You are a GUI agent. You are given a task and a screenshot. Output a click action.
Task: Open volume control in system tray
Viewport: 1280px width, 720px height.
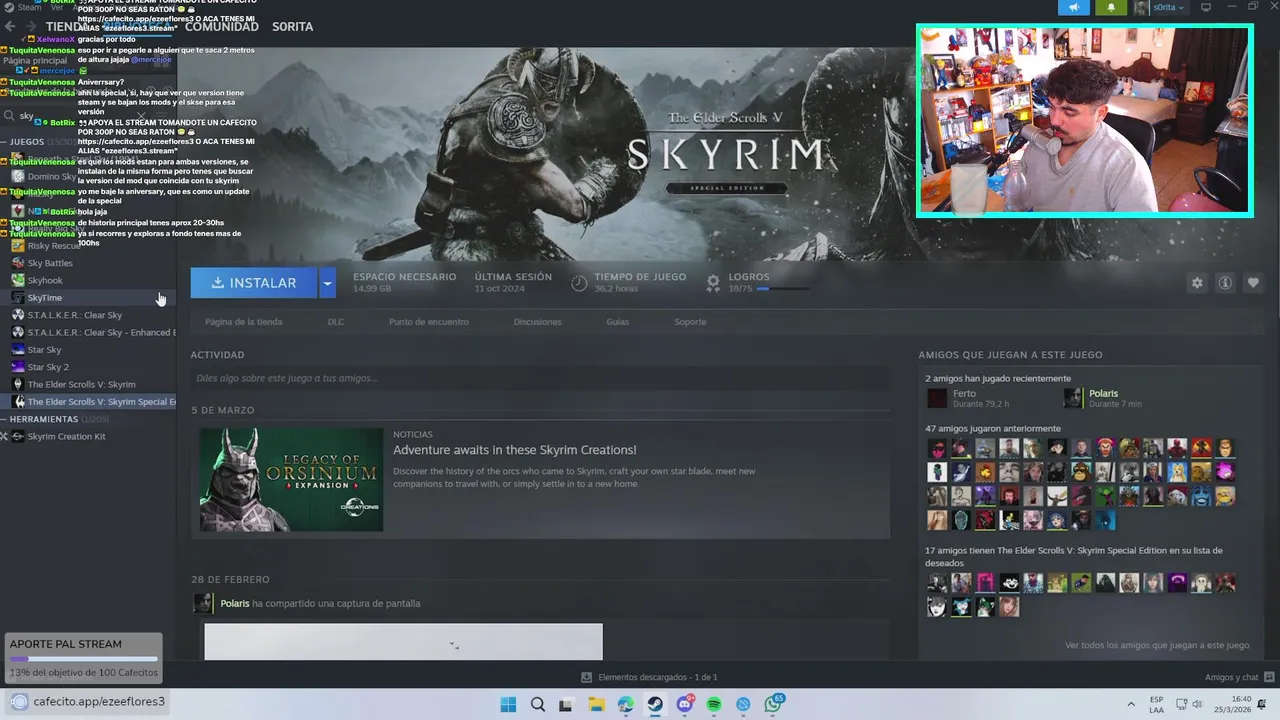[1197, 704]
